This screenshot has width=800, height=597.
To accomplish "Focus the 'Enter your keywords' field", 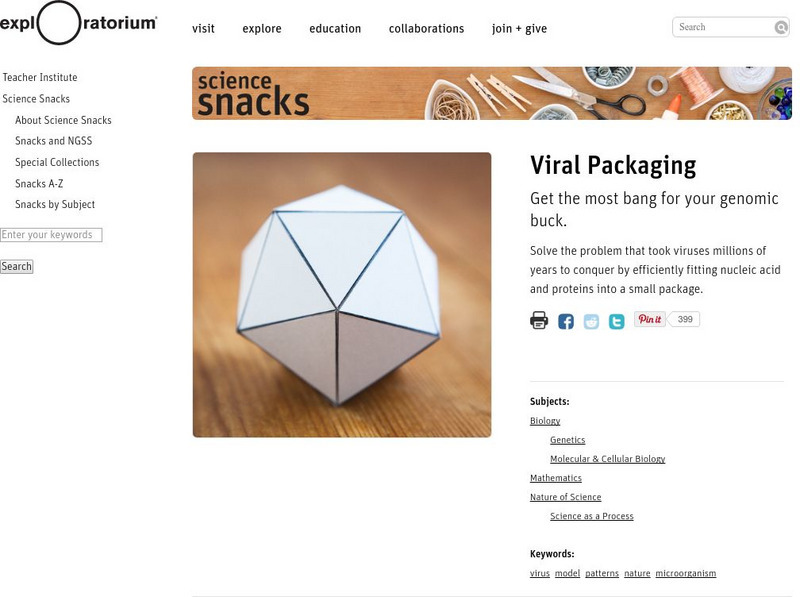I will tap(51, 235).
